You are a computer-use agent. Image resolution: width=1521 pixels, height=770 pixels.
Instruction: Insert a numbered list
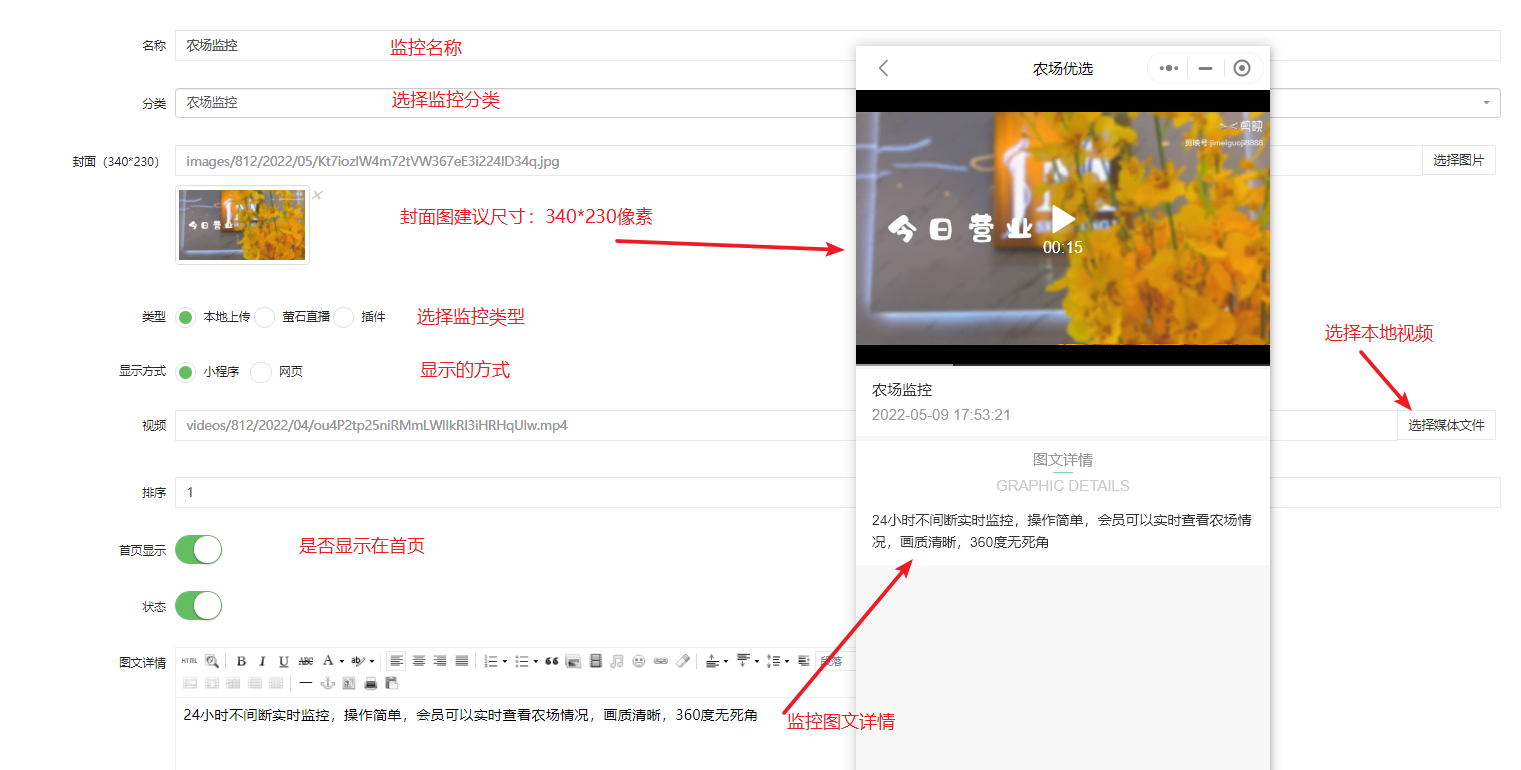[491, 661]
